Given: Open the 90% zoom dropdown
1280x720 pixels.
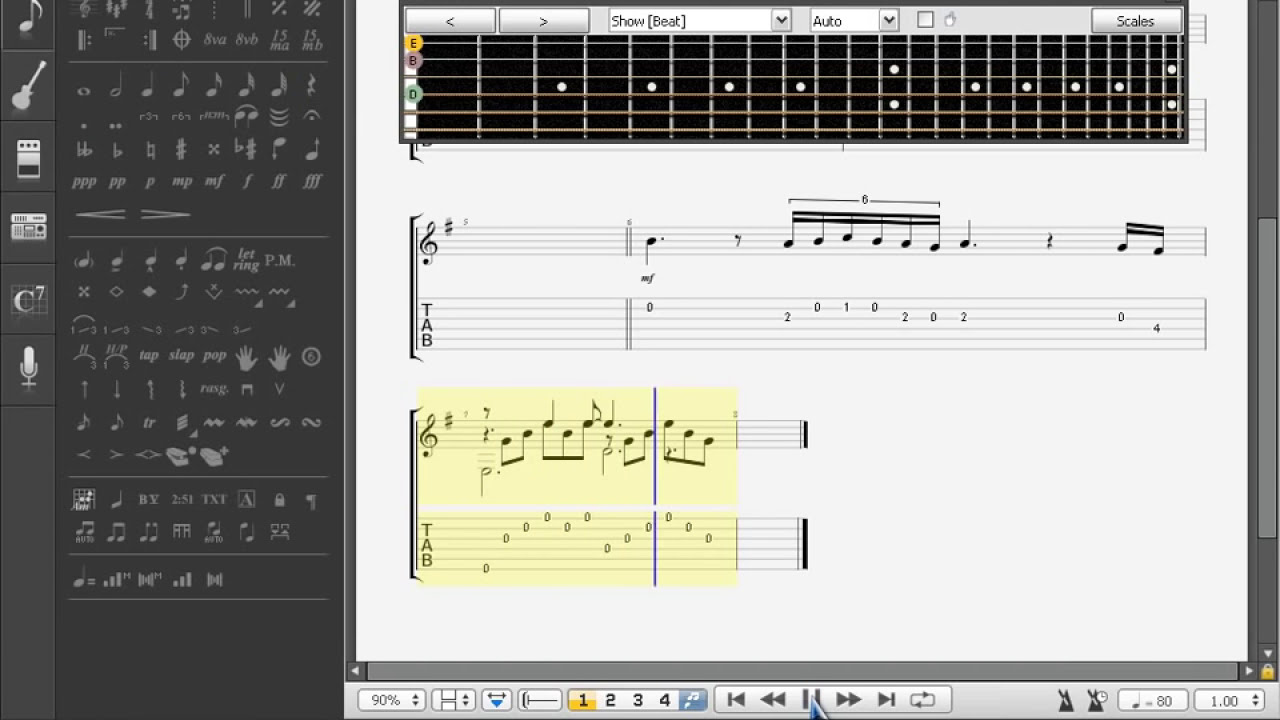Looking at the screenshot, I should [x=391, y=700].
